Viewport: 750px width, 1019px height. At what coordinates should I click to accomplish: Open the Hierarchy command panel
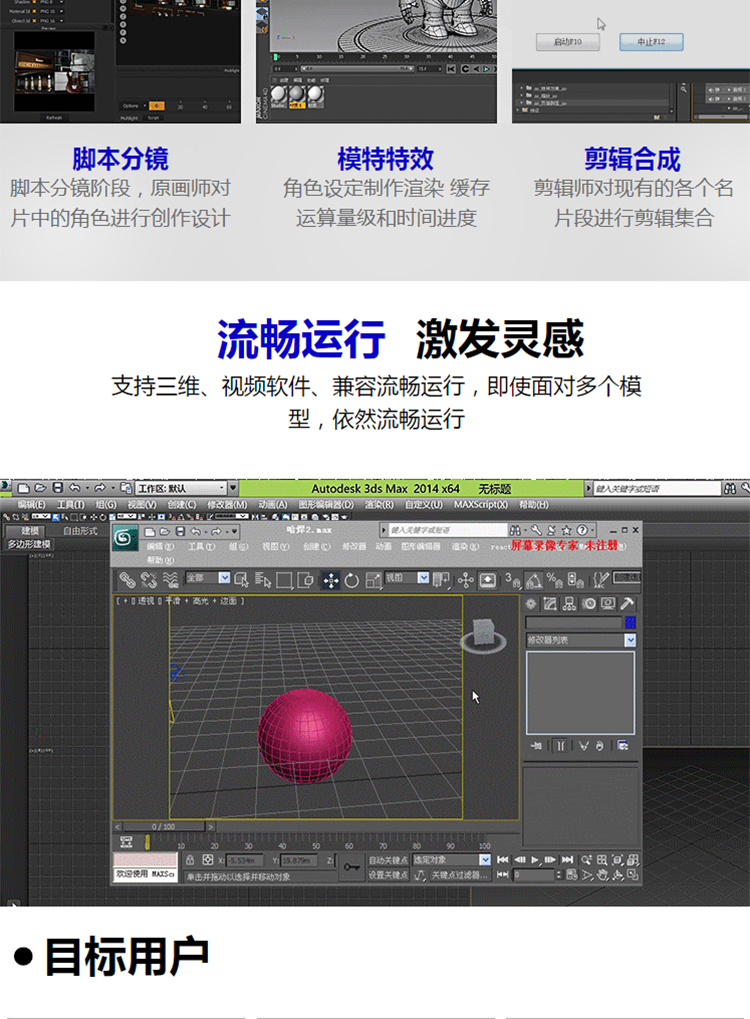click(x=569, y=604)
